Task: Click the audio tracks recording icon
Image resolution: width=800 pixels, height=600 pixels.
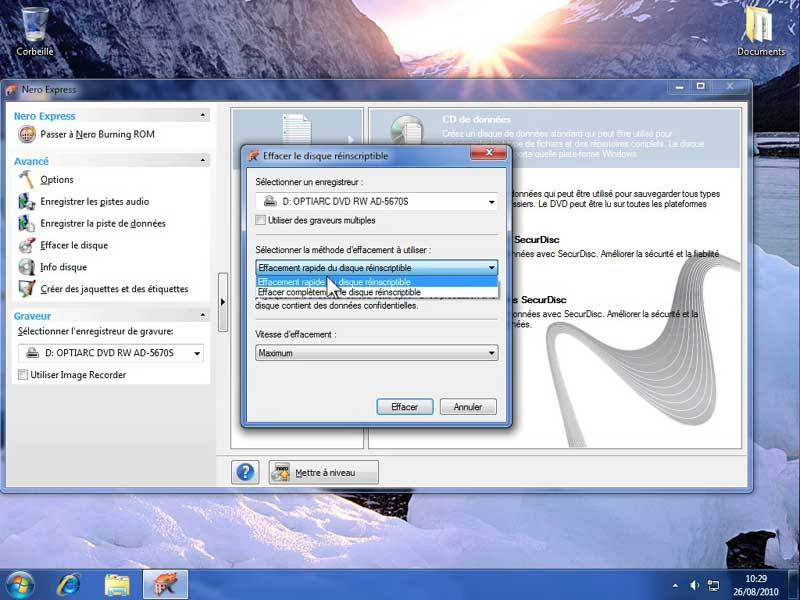Action: click(x=27, y=202)
